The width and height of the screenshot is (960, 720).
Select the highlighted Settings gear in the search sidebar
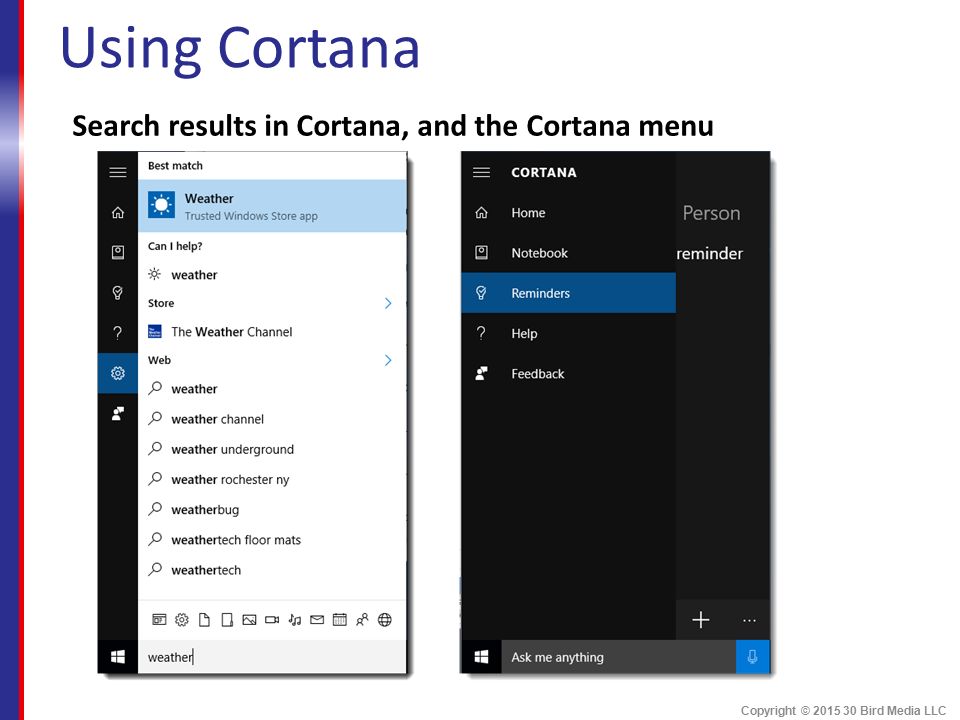(x=118, y=373)
